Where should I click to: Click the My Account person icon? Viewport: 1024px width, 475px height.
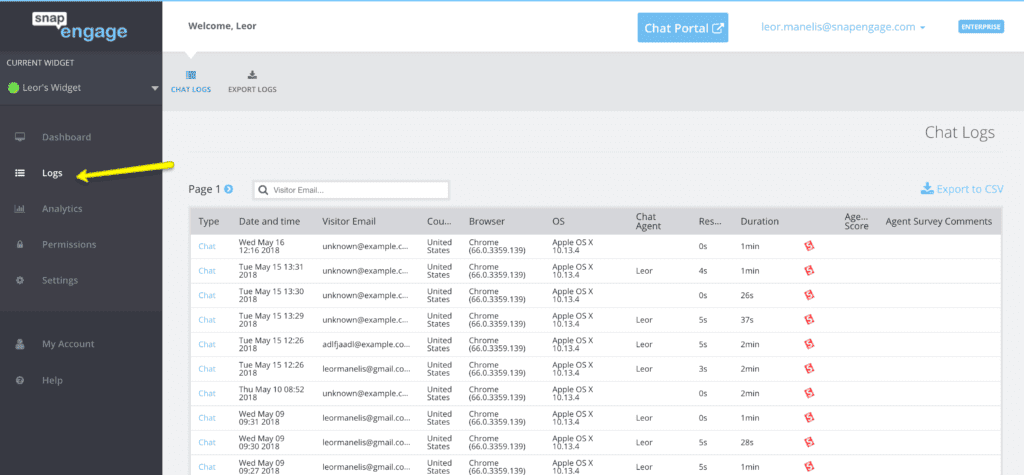(20, 344)
